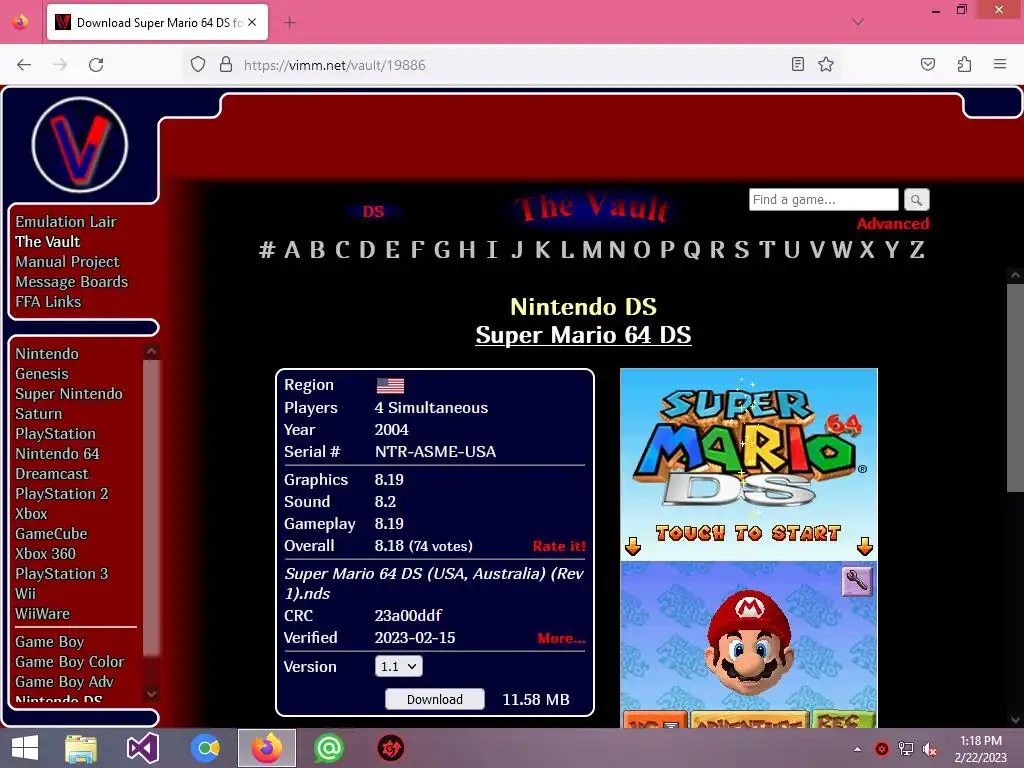Screen dimensions: 1024x768
Task: Open a new tab with plus button
Action: point(290,23)
